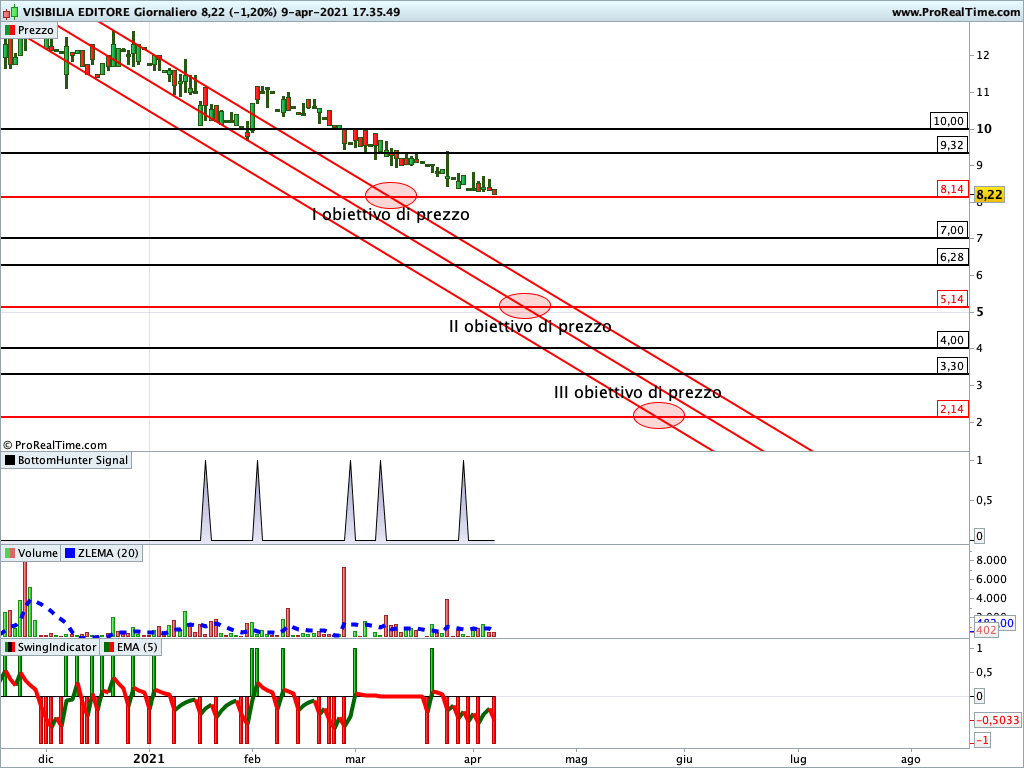This screenshot has height=768, width=1024.
Task: Click the black BottomHunter Signal legend icon
Action: click(x=11, y=460)
